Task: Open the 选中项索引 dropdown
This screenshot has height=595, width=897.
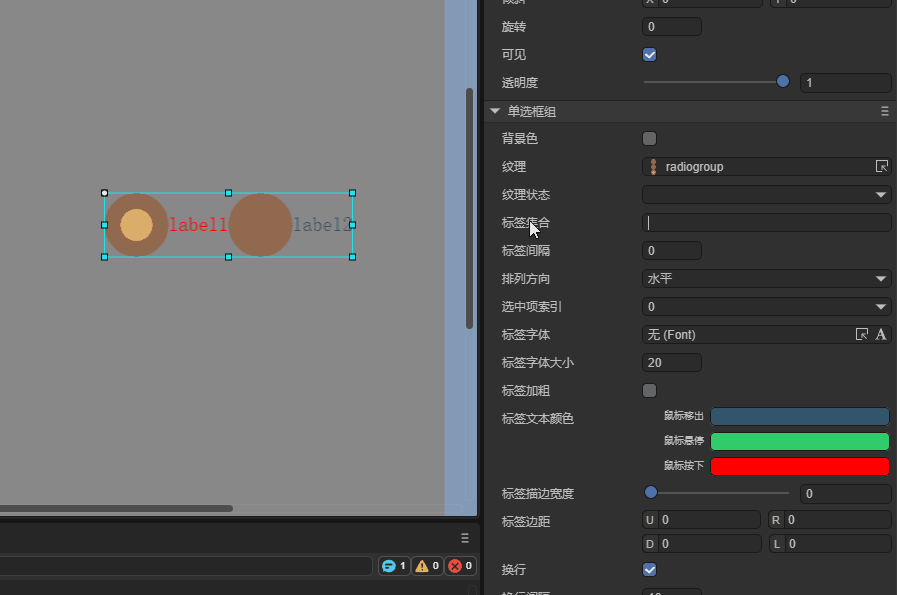Action: (x=766, y=306)
